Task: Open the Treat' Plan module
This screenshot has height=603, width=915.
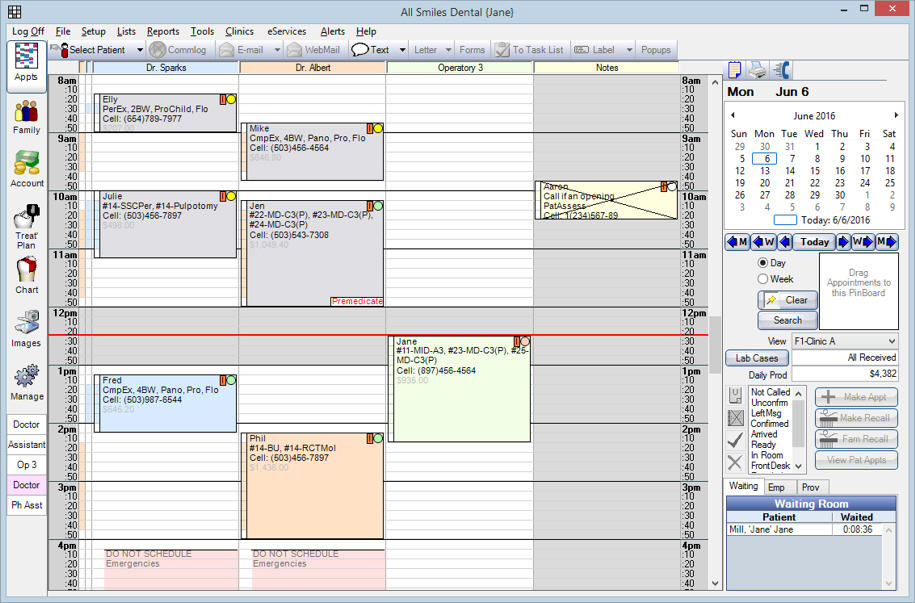Action: pos(26,228)
